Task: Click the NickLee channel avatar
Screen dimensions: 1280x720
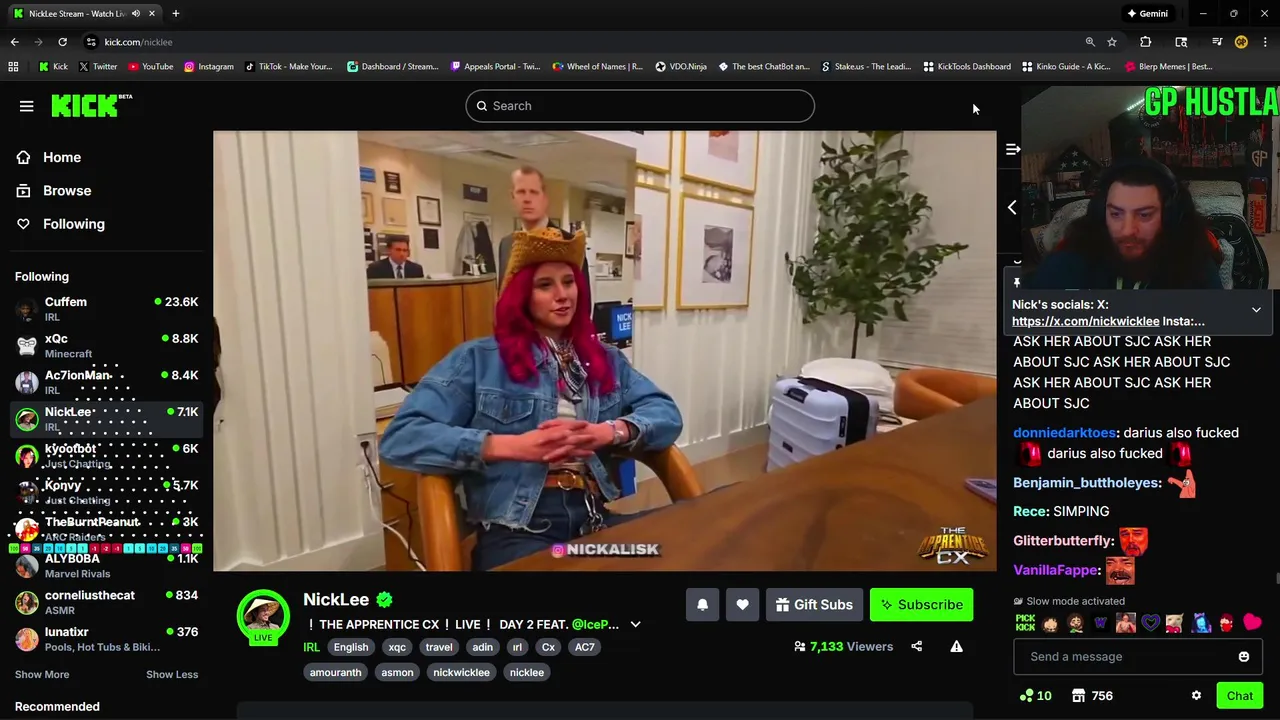Action: pyautogui.click(x=263, y=615)
